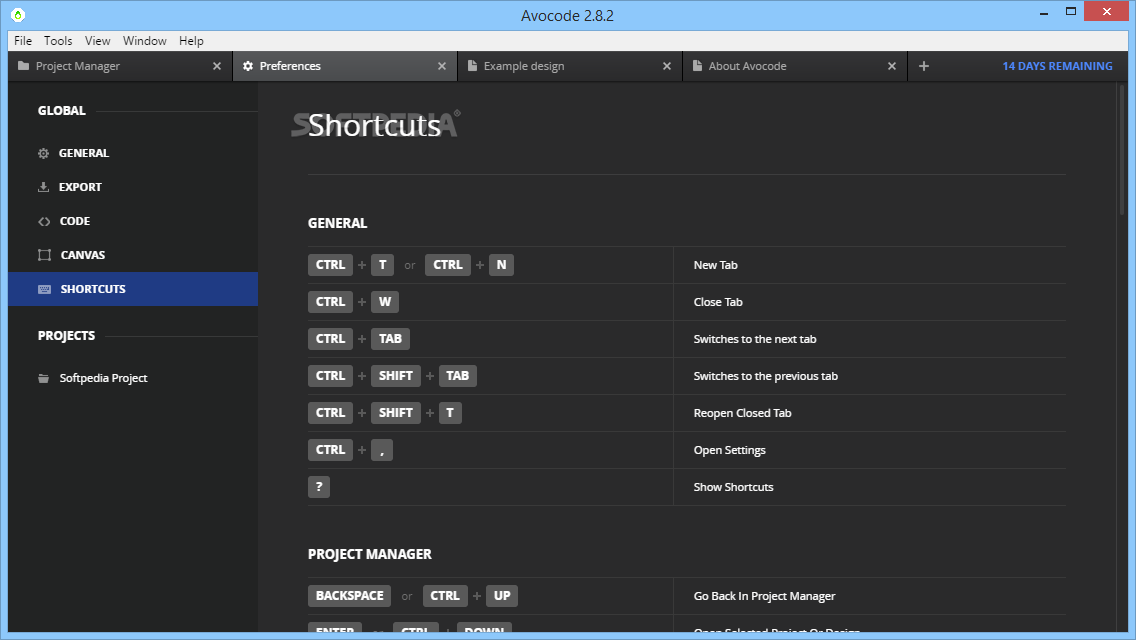Screen dimensions: 1136x640
Task: Click the Export download icon in sidebar
Action: pos(43,187)
